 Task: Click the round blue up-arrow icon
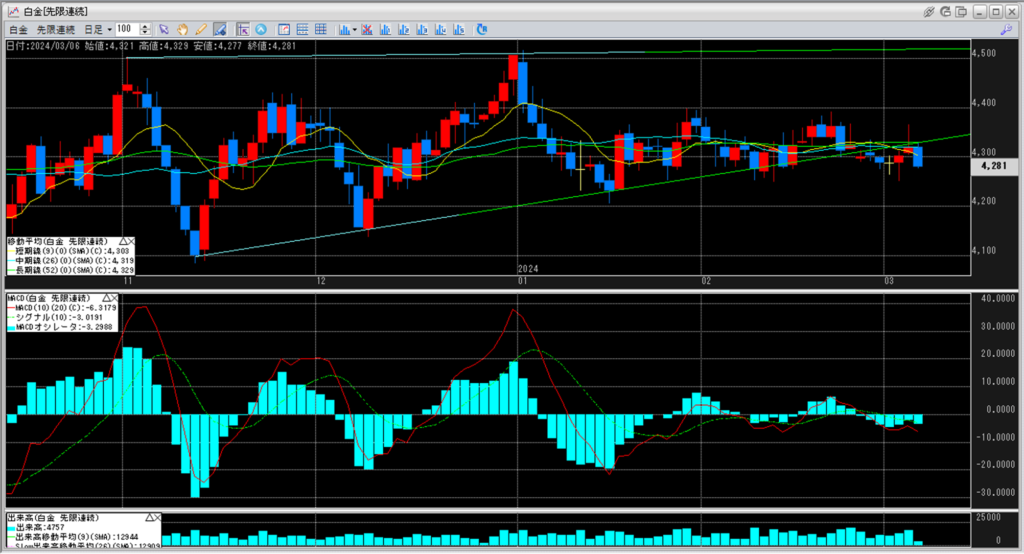pyautogui.click(x=261, y=29)
